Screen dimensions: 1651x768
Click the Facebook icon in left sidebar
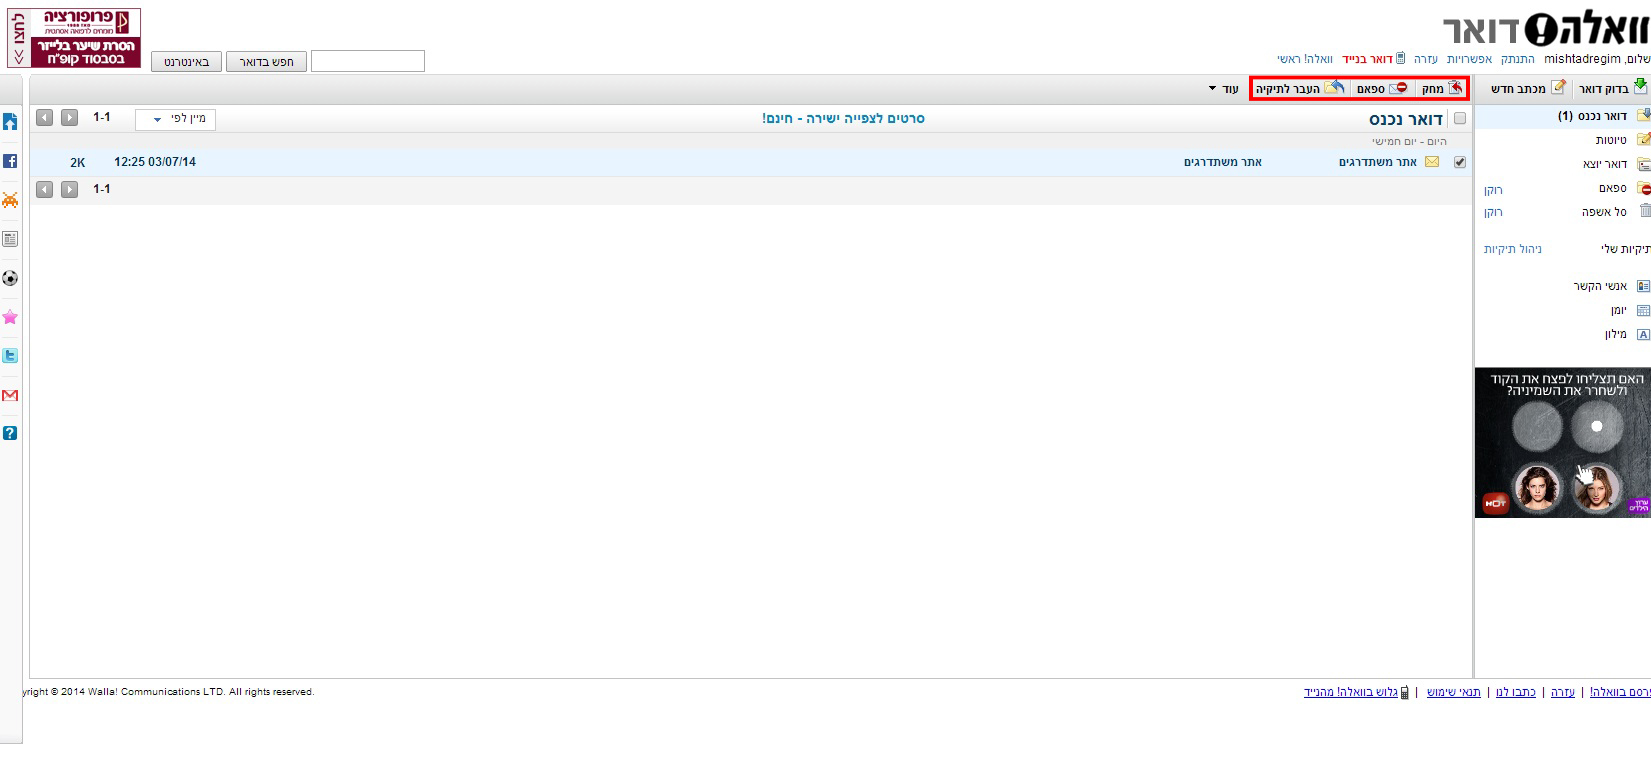coord(10,161)
